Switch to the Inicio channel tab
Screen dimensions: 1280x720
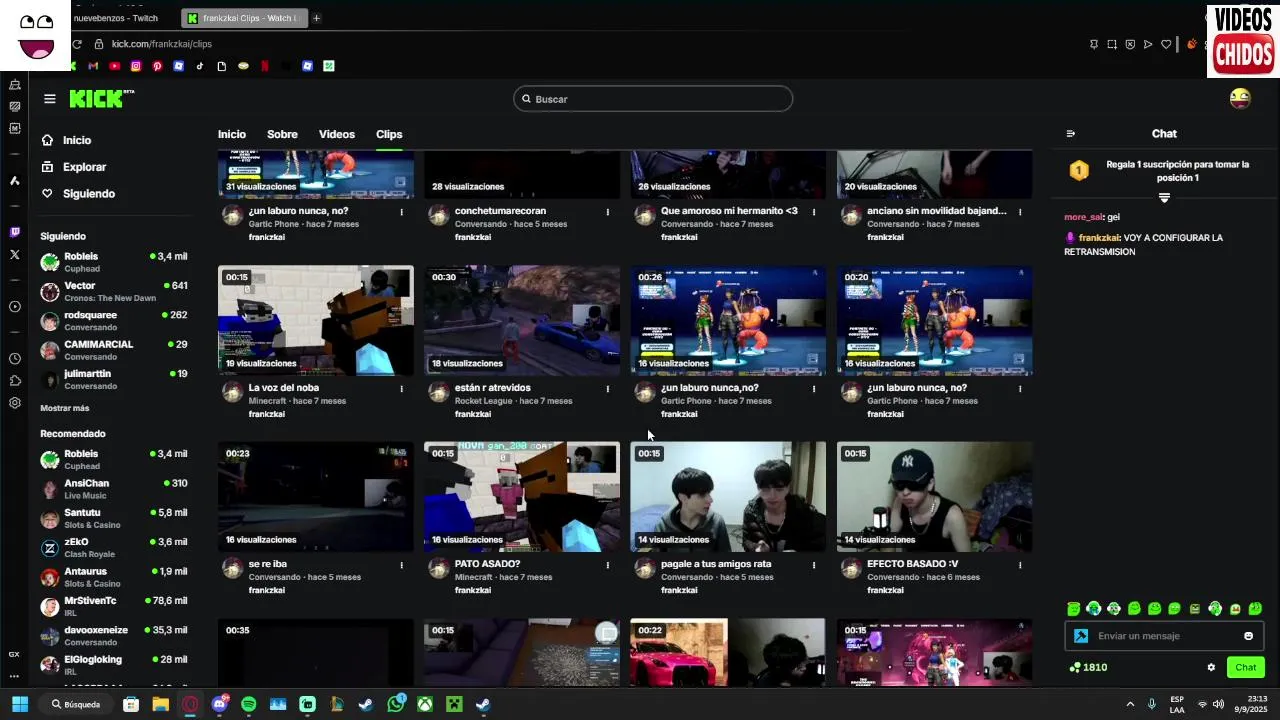[x=232, y=134]
